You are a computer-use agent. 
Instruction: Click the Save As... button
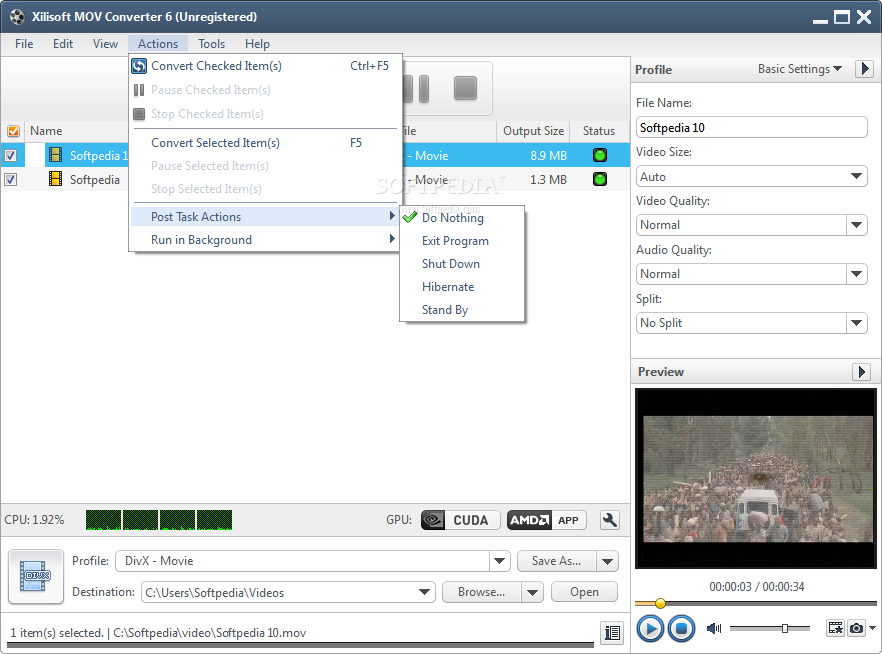[x=556, y=561]
